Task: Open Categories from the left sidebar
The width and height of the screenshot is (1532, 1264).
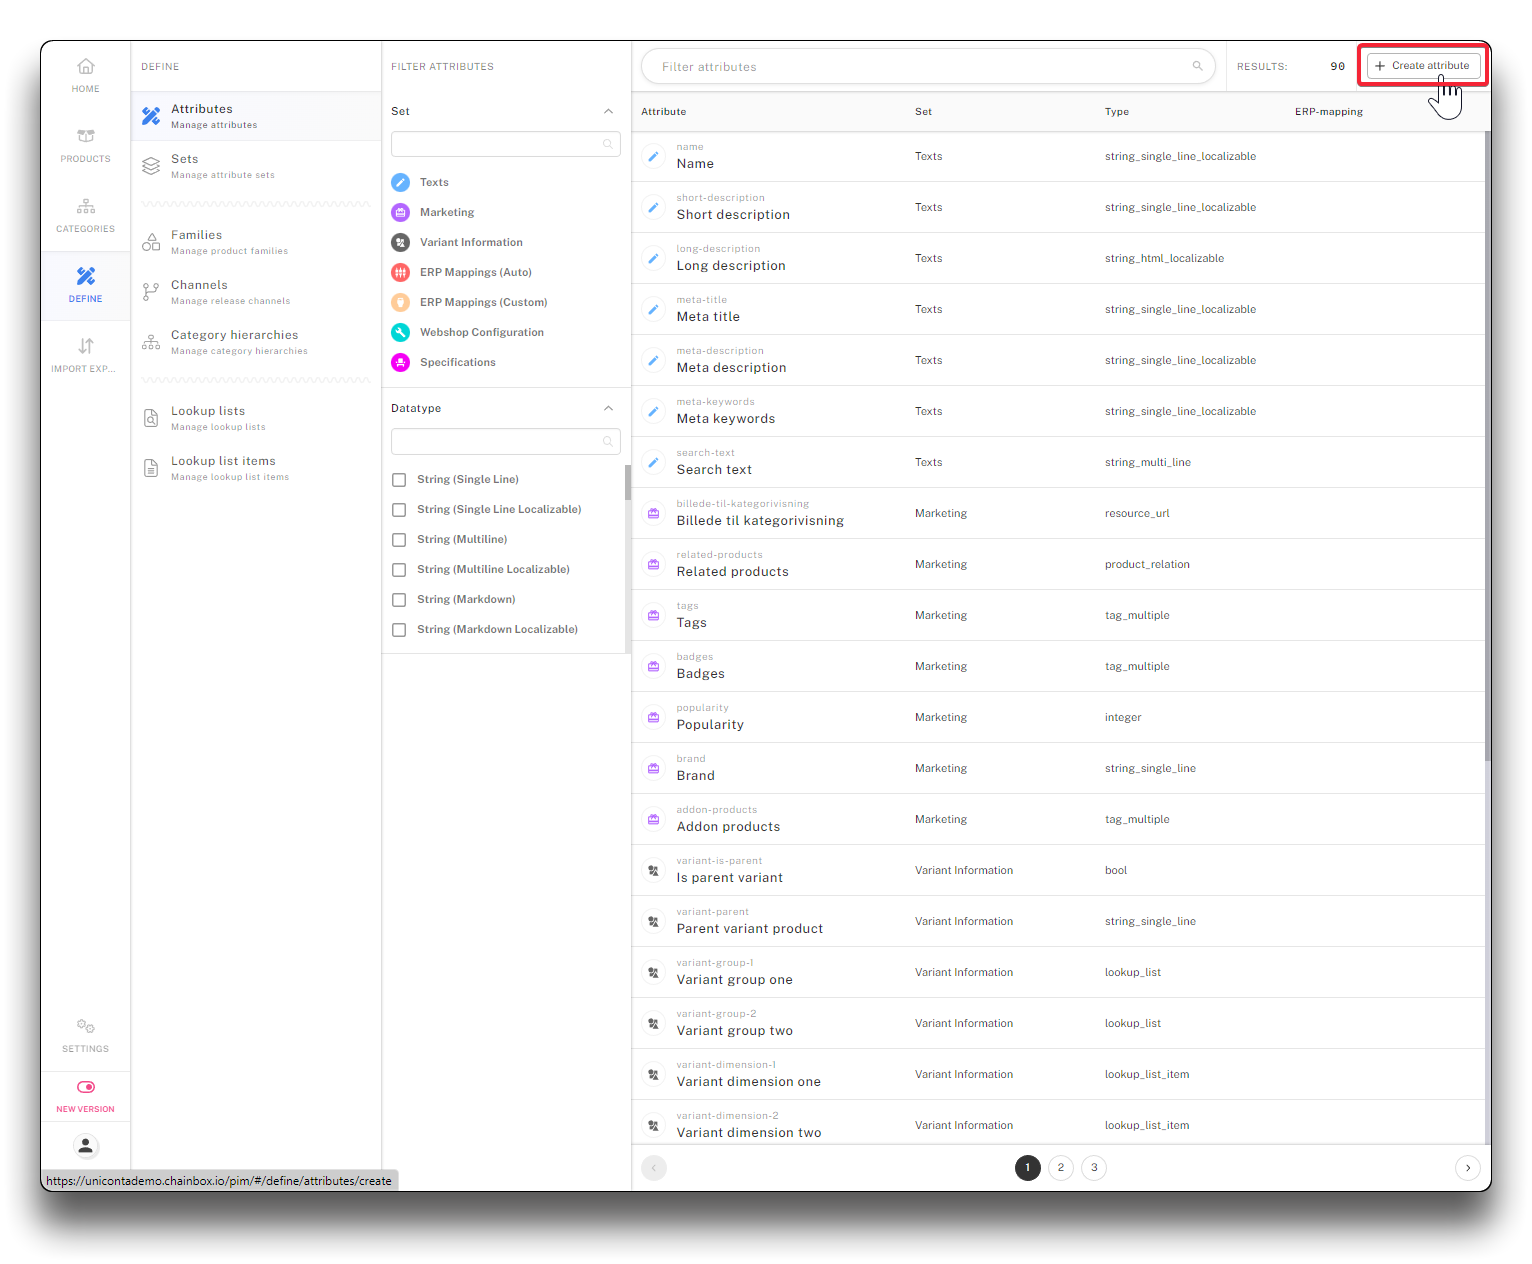Action: coord(86,215)
